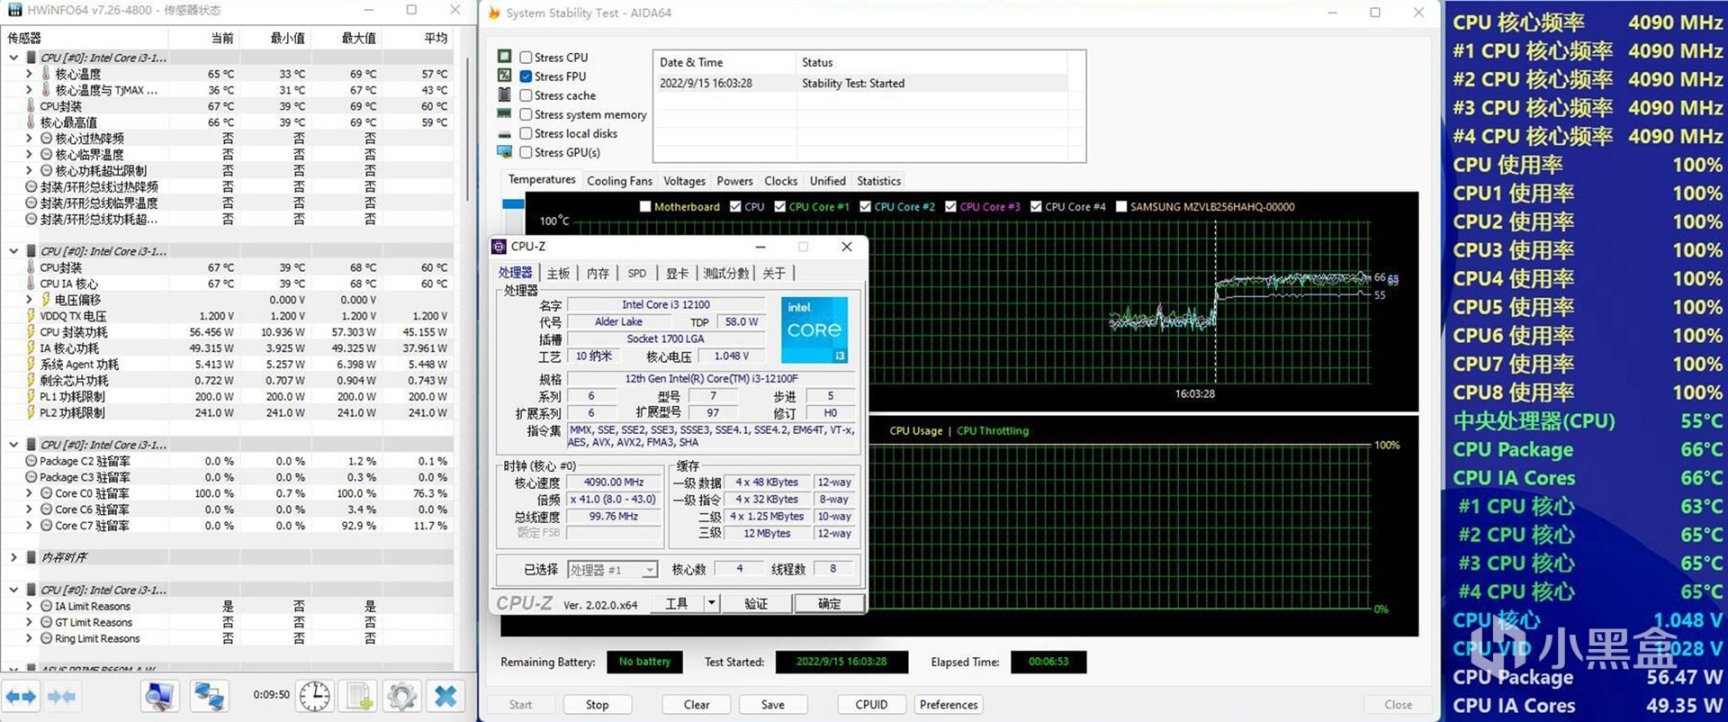Click the purple CPU-Z chip icon in title bar
This screenshot has width=1728, height=722.
pos(499,246)
